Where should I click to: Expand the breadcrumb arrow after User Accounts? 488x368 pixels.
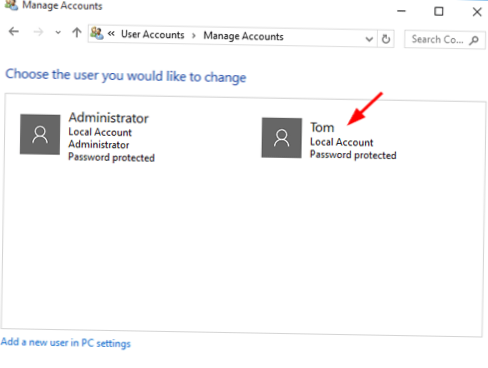[x=194, y=36]
